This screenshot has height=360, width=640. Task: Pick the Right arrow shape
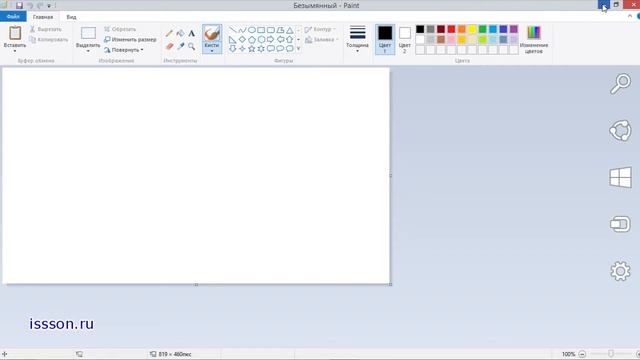(271, 40)
